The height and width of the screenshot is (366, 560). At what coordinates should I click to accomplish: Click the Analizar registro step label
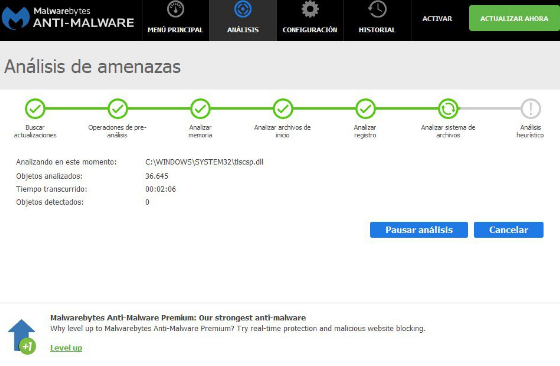[x=365, y=131]
